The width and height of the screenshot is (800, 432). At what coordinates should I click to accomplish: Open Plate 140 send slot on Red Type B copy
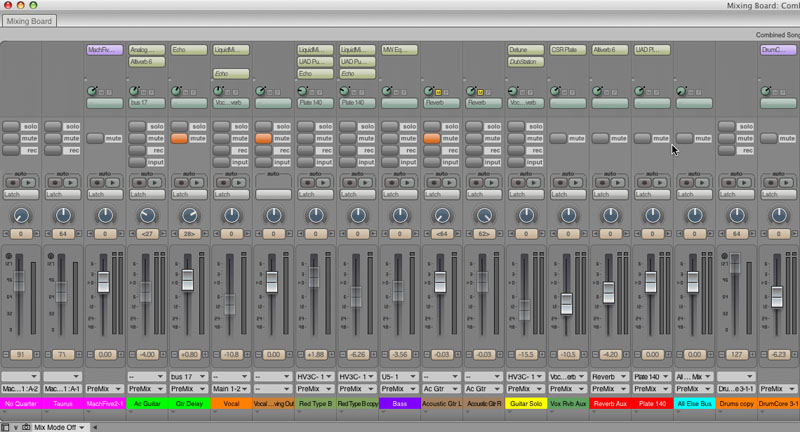point(357,103)
